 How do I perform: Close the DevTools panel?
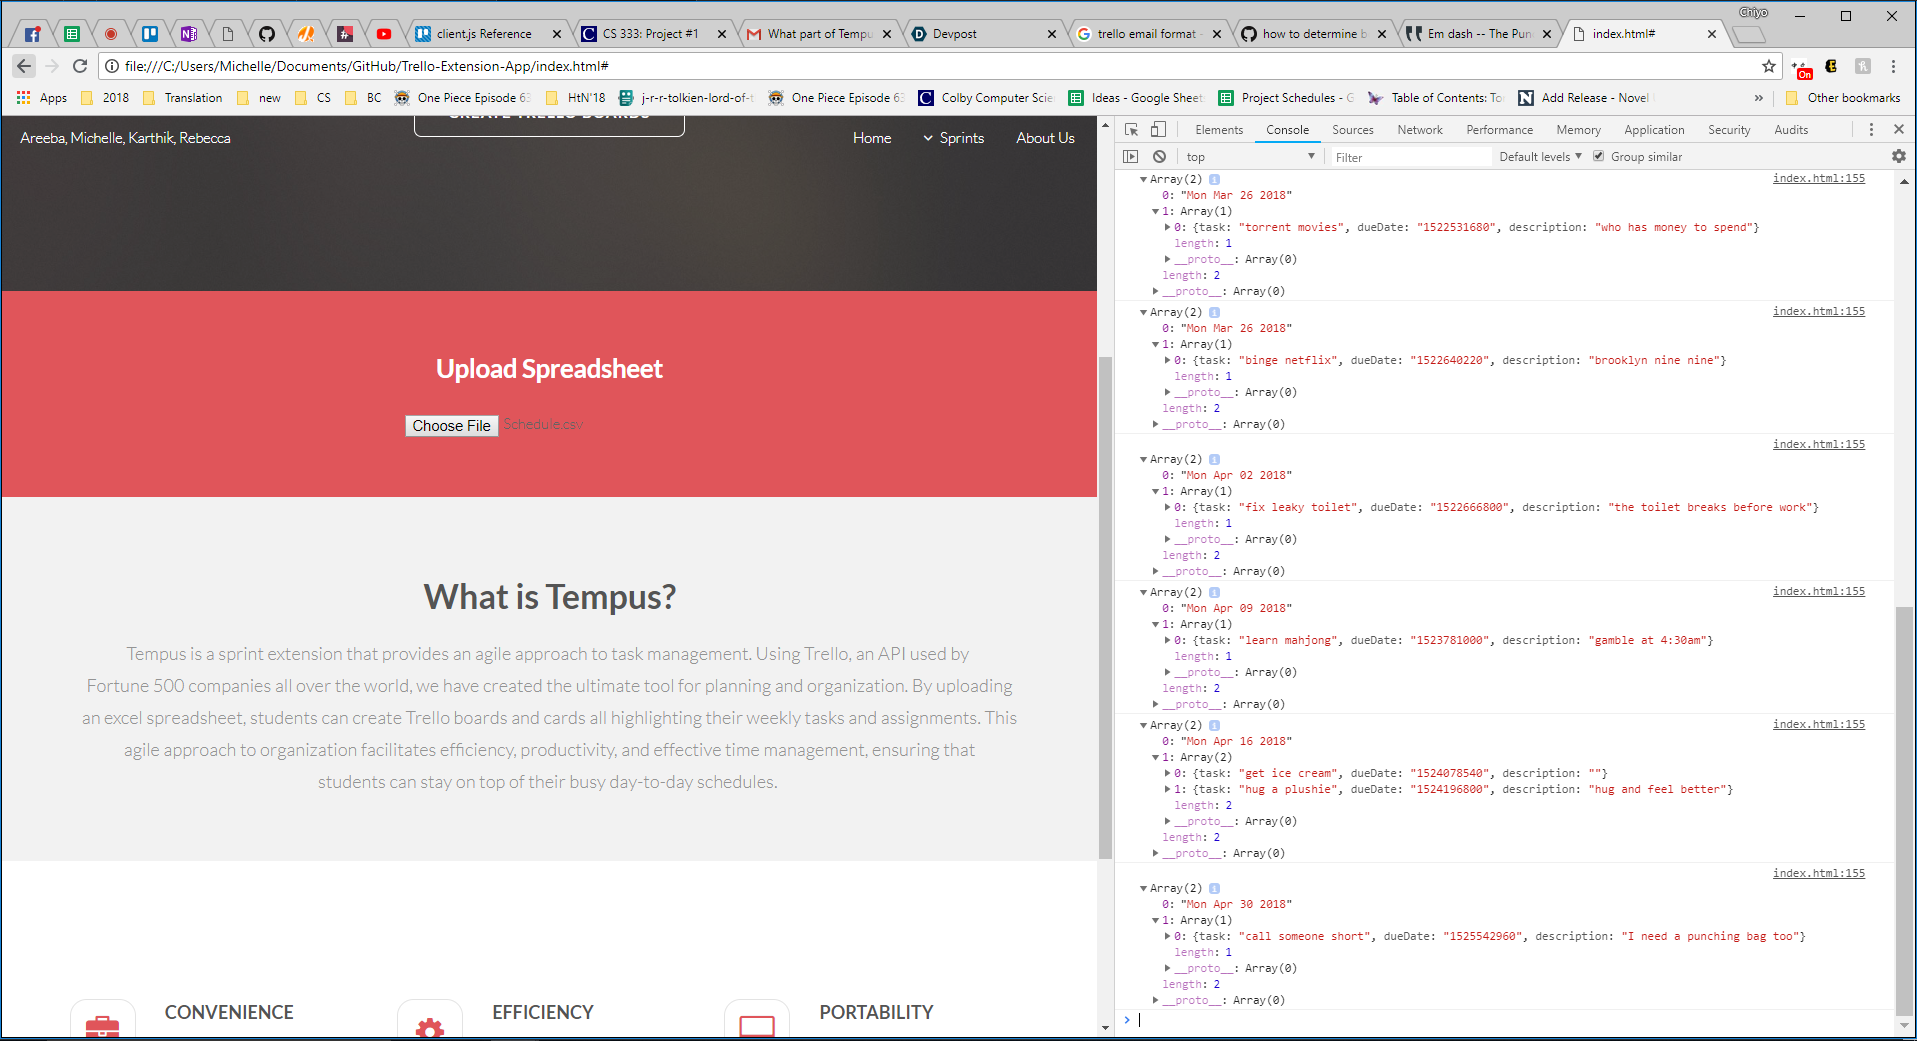pyautogui.click(x=1898, y=130)
